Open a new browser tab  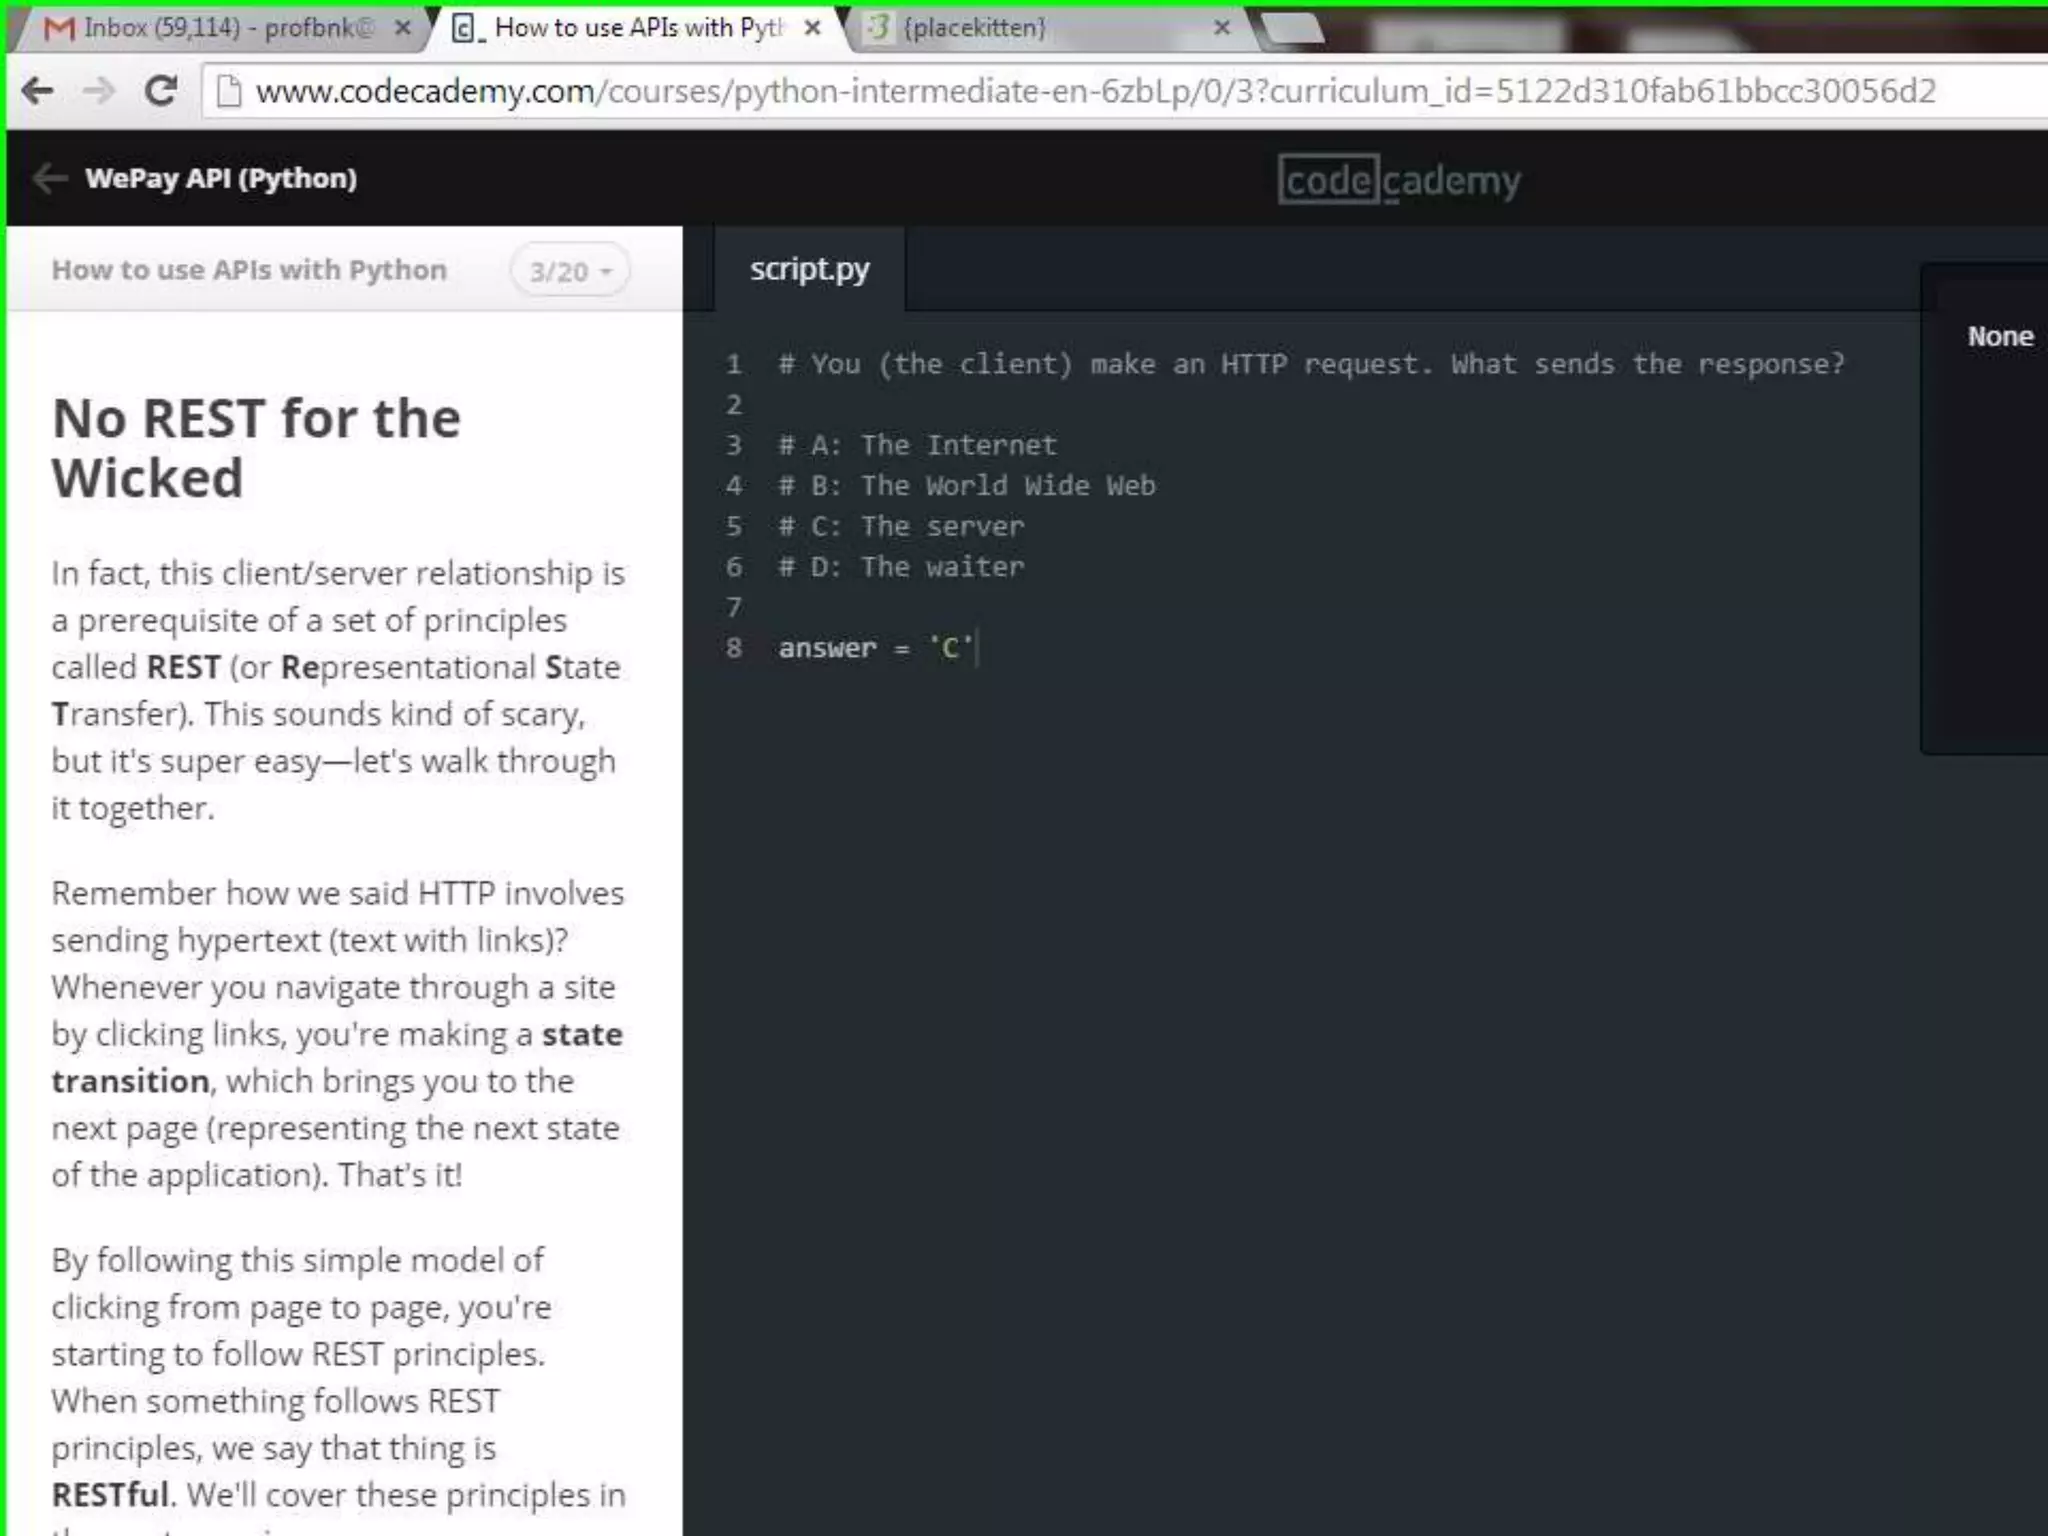pos(1292,30)
